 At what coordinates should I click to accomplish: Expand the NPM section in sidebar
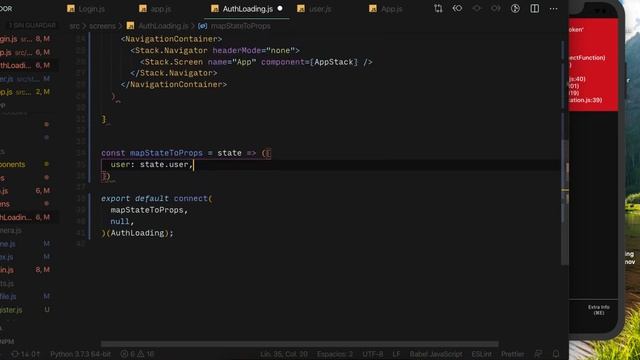[7, 341]
